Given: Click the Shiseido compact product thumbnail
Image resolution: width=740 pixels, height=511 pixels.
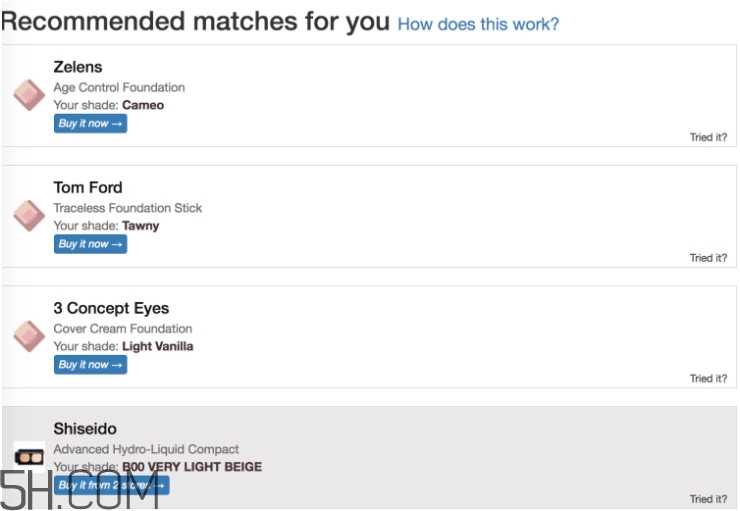Looking at the screenshot, I should click(x=28, y=456).
